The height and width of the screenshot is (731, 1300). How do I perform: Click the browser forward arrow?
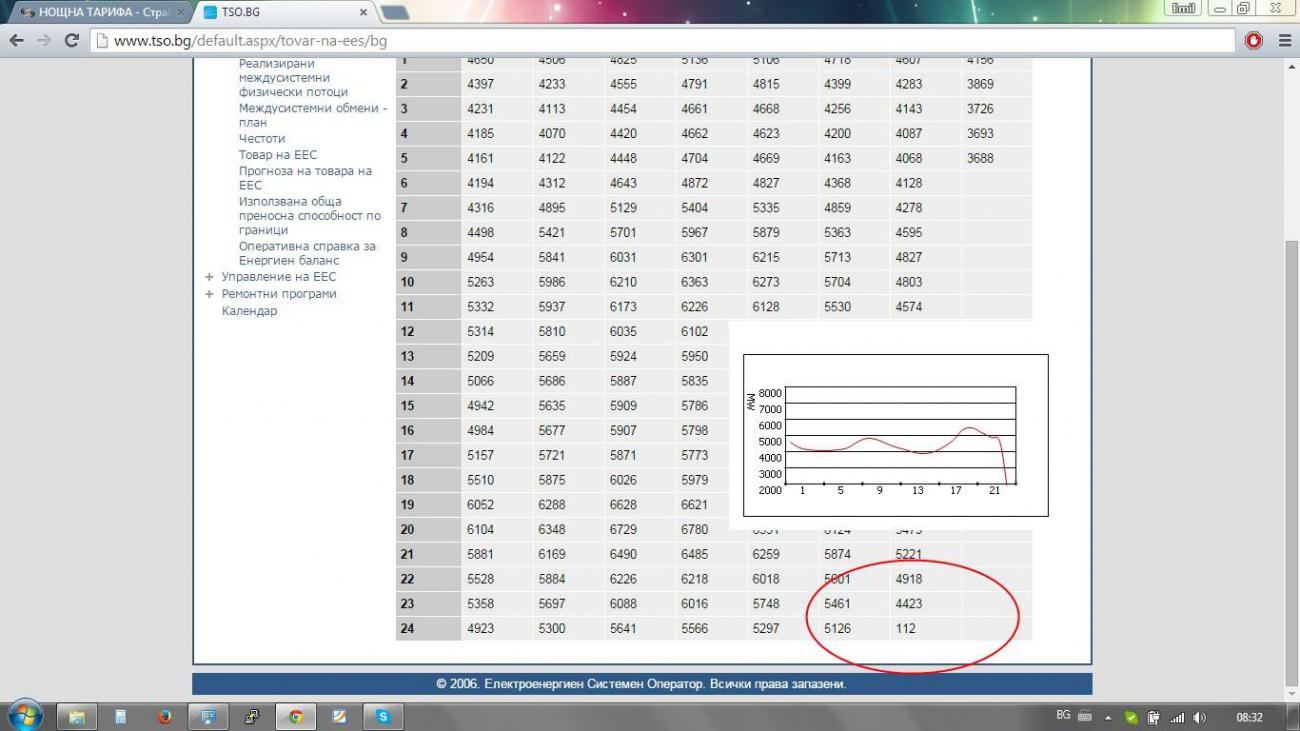coord(43,40)
